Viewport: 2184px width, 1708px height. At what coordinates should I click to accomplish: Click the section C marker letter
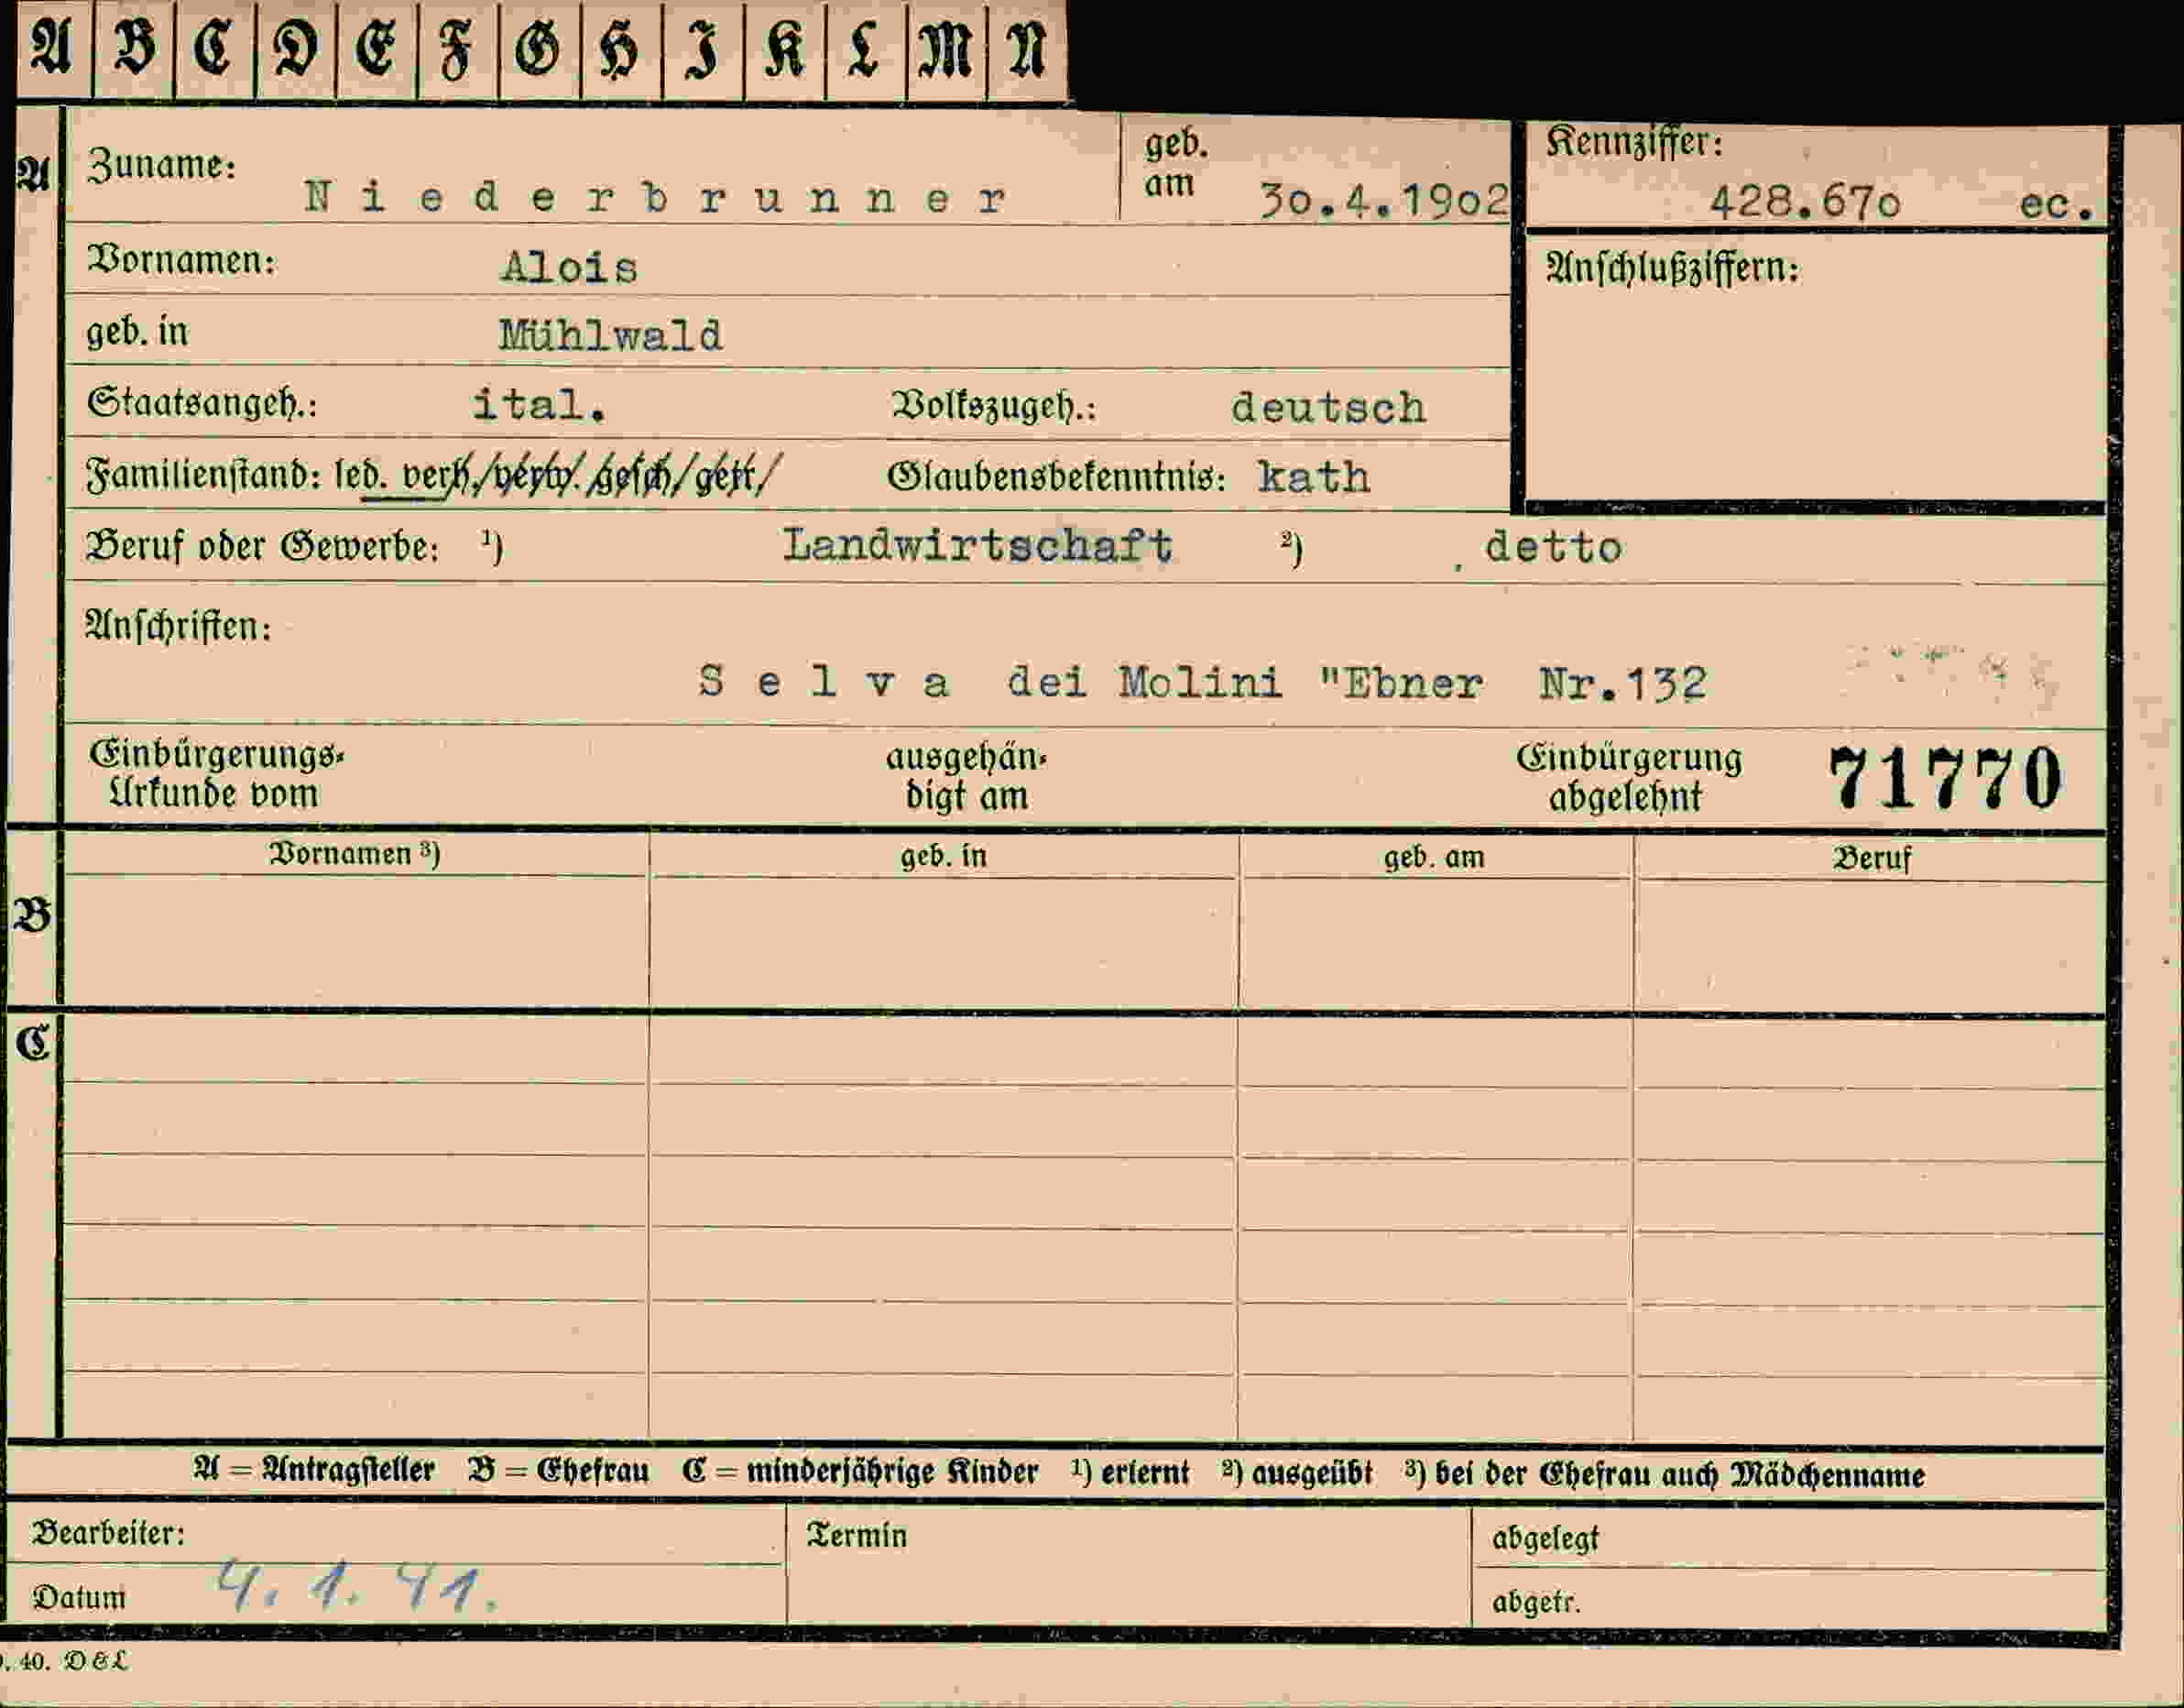click(x=32, y=1043)
